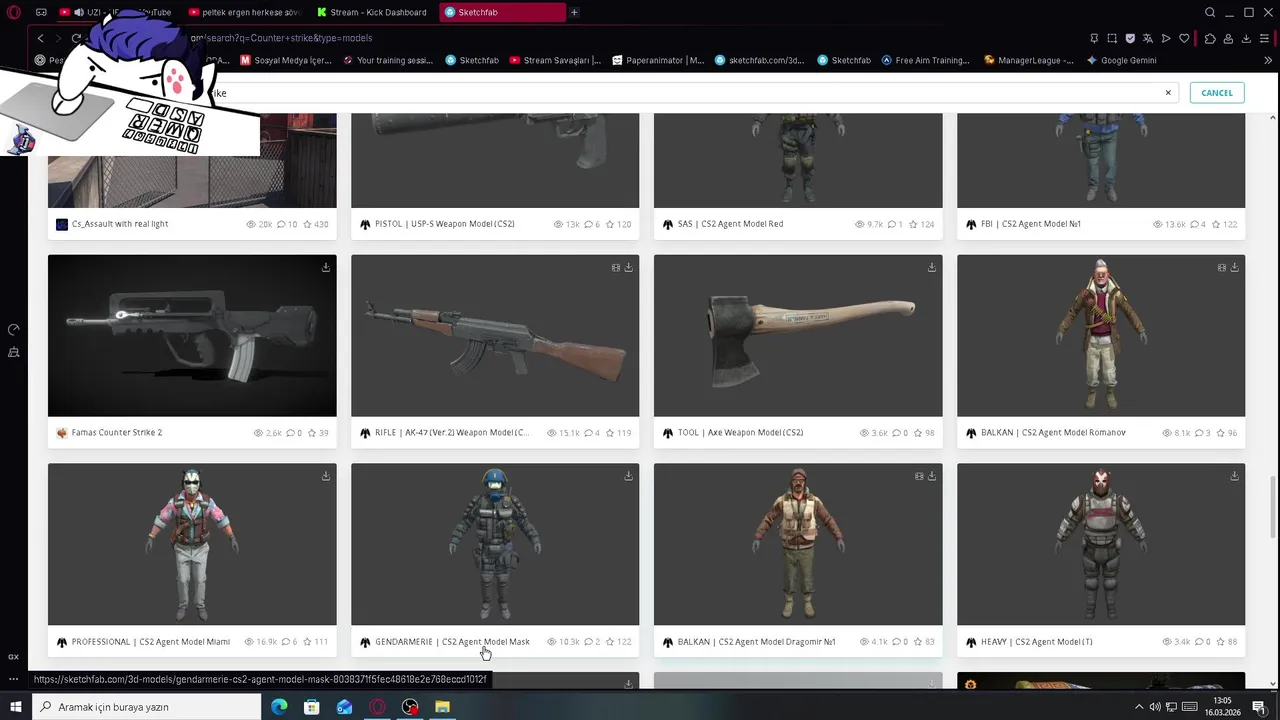Clear the search field with X icon
1280x720 pixels.
pyautogui.click(x=1167, y=93)
